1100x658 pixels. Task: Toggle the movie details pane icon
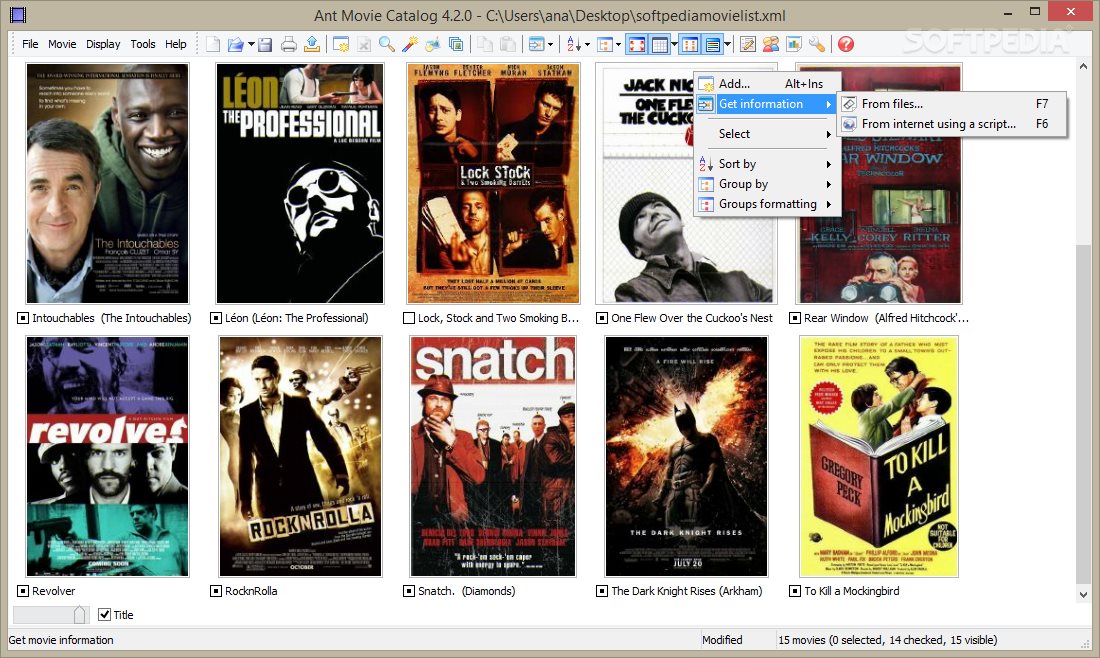[x=713, y=44]
